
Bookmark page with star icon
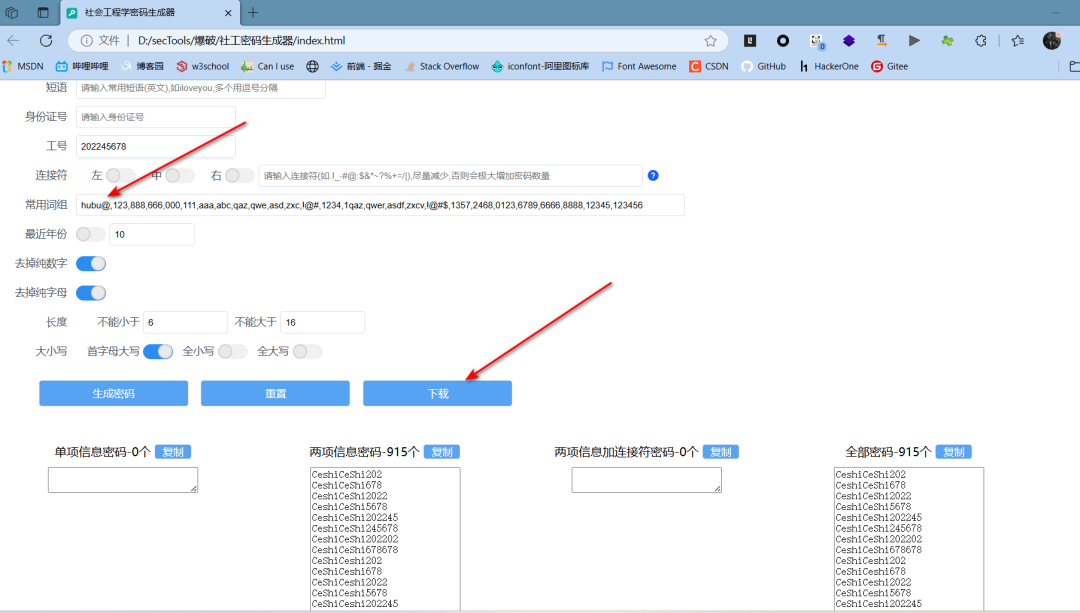tap(710, 41)
